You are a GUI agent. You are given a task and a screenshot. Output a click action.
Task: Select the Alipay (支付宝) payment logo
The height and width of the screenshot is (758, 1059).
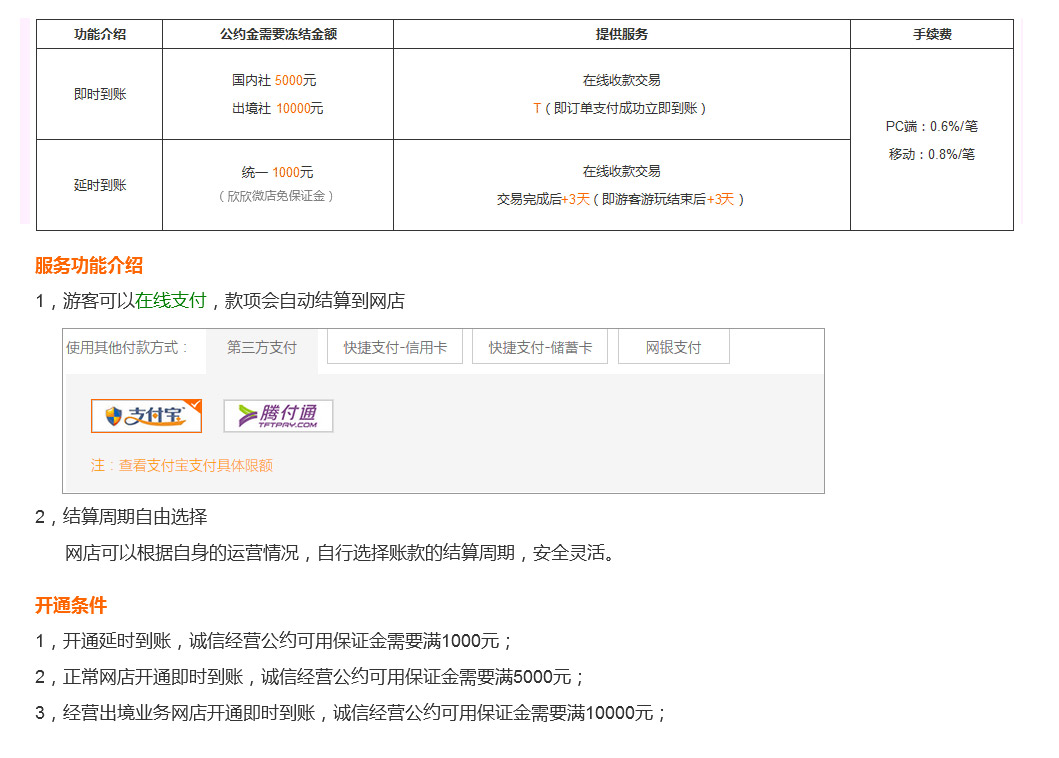tap(146, 416)
